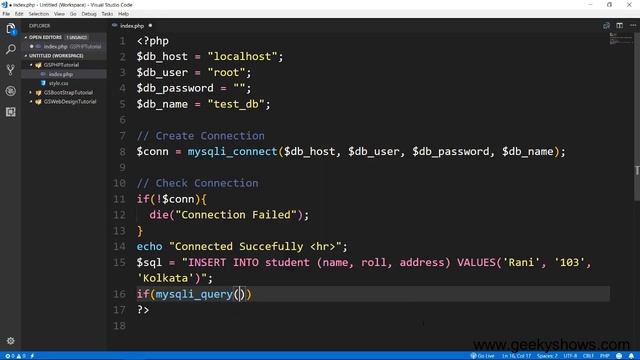Open the Debug view in activity bar
Viewport: 640px width, 360px height.
coord(11,91)
